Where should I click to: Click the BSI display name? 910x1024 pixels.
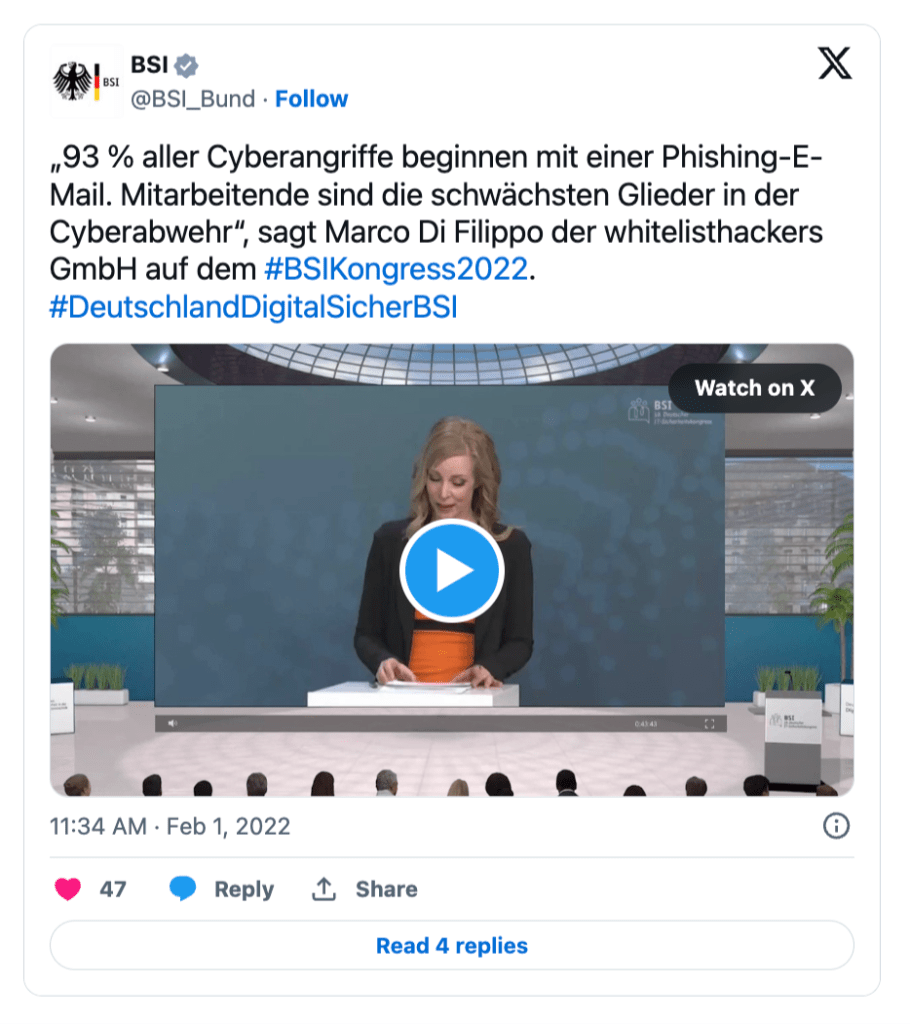[x=150, y=65]
